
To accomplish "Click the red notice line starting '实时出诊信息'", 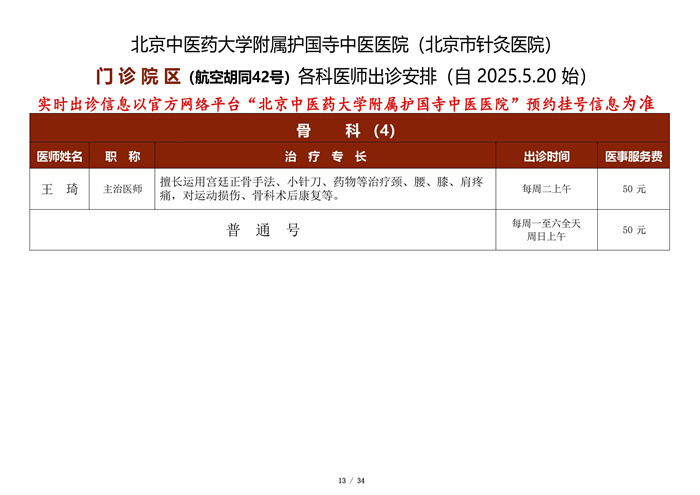I will 346,104.
